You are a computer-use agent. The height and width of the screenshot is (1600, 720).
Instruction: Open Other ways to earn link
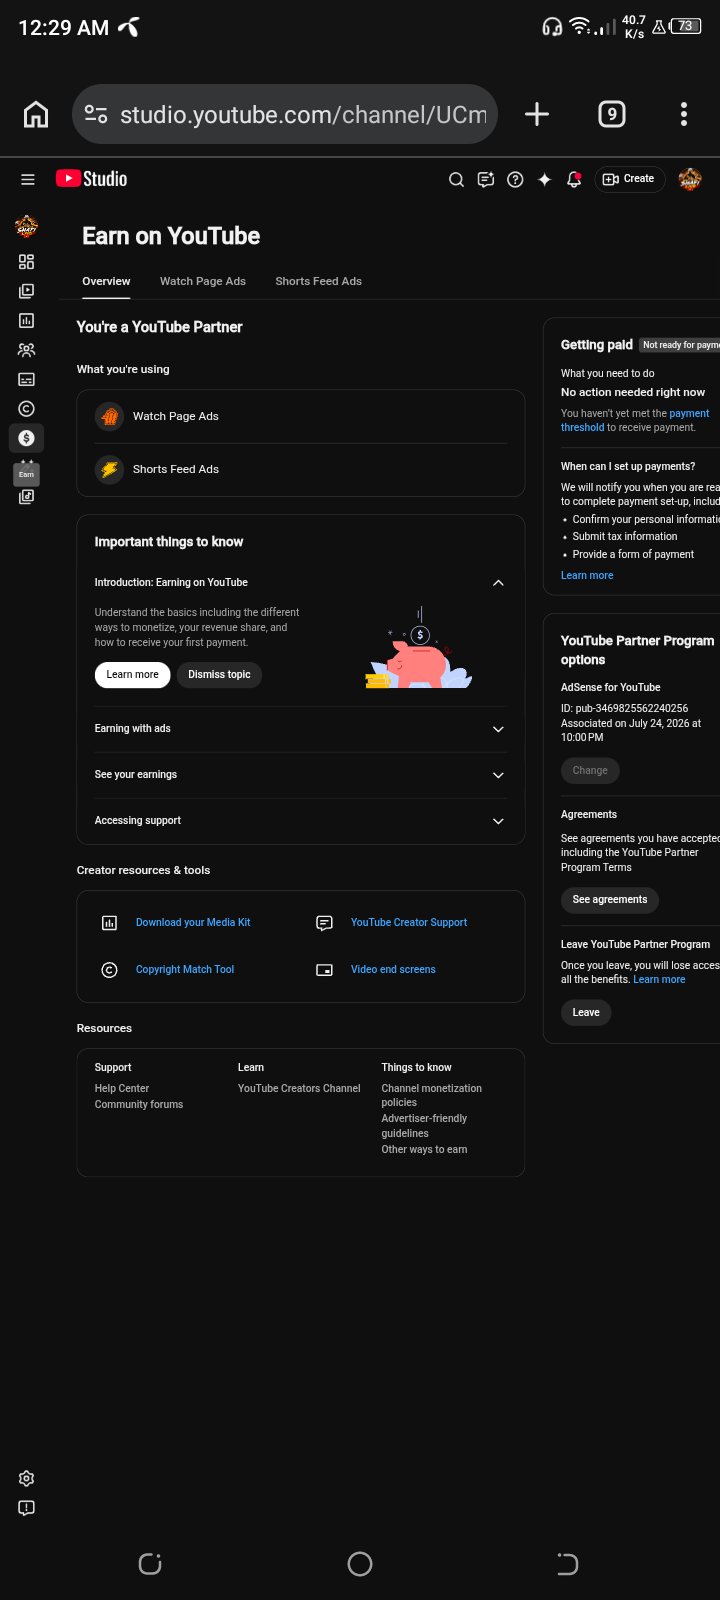(x=424, y=1149)
